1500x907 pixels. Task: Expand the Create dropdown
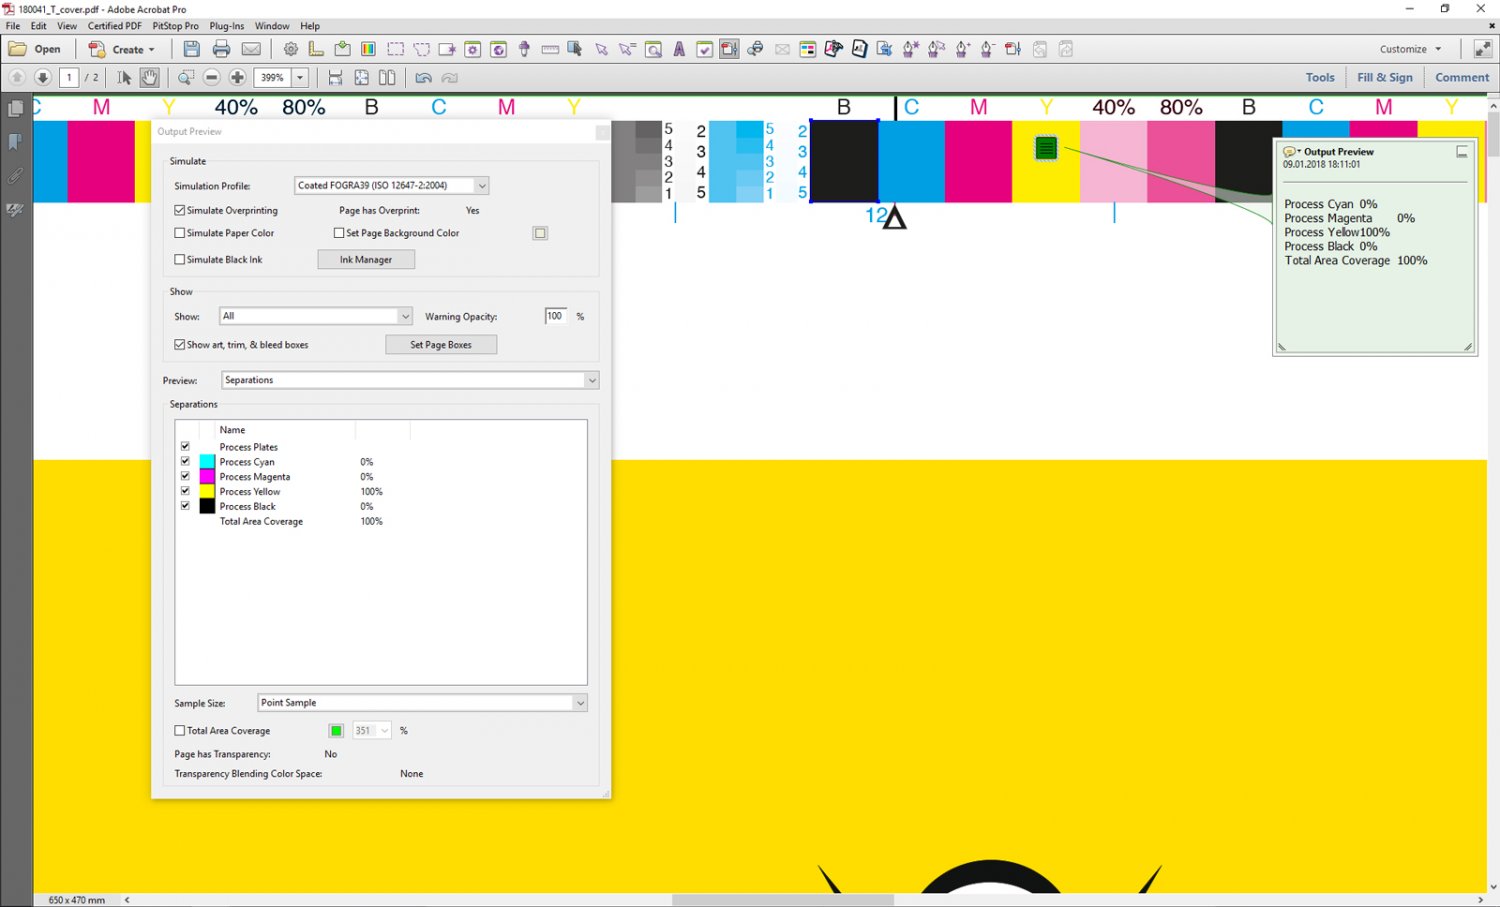[x=122, y=49]
